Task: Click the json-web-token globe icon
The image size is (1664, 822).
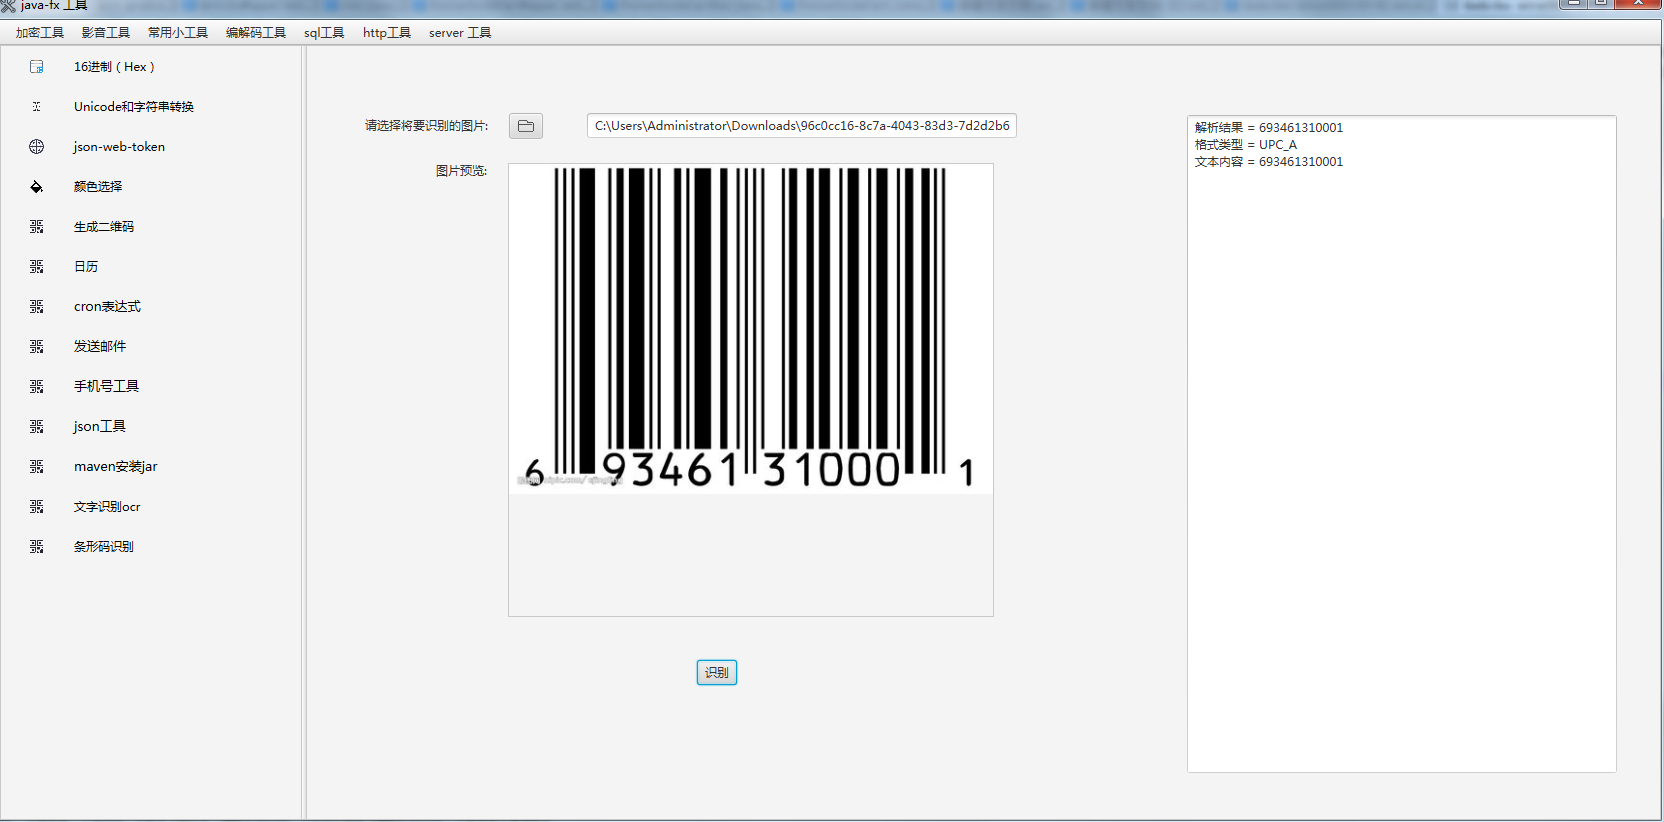Action: tap(37, 147)
